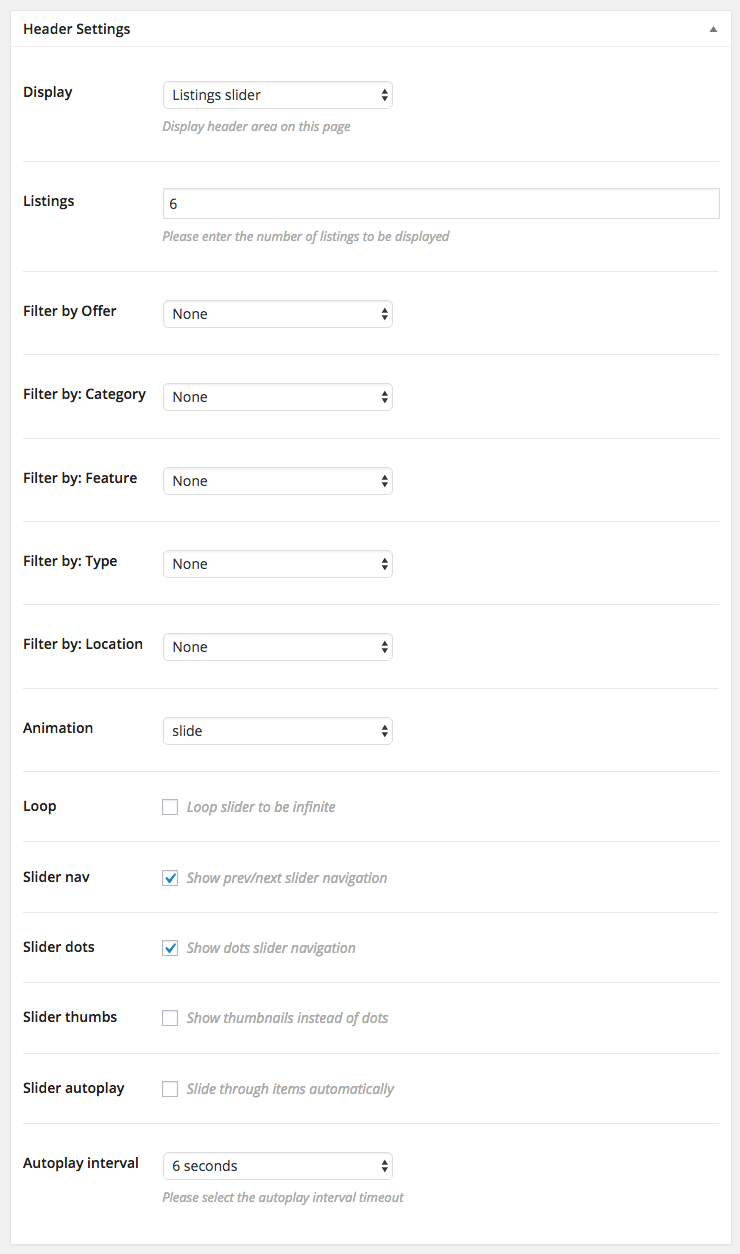740x1254 pixels.
Task: Click the "Slider autoplay" row label
Action: pos(73,1088)
